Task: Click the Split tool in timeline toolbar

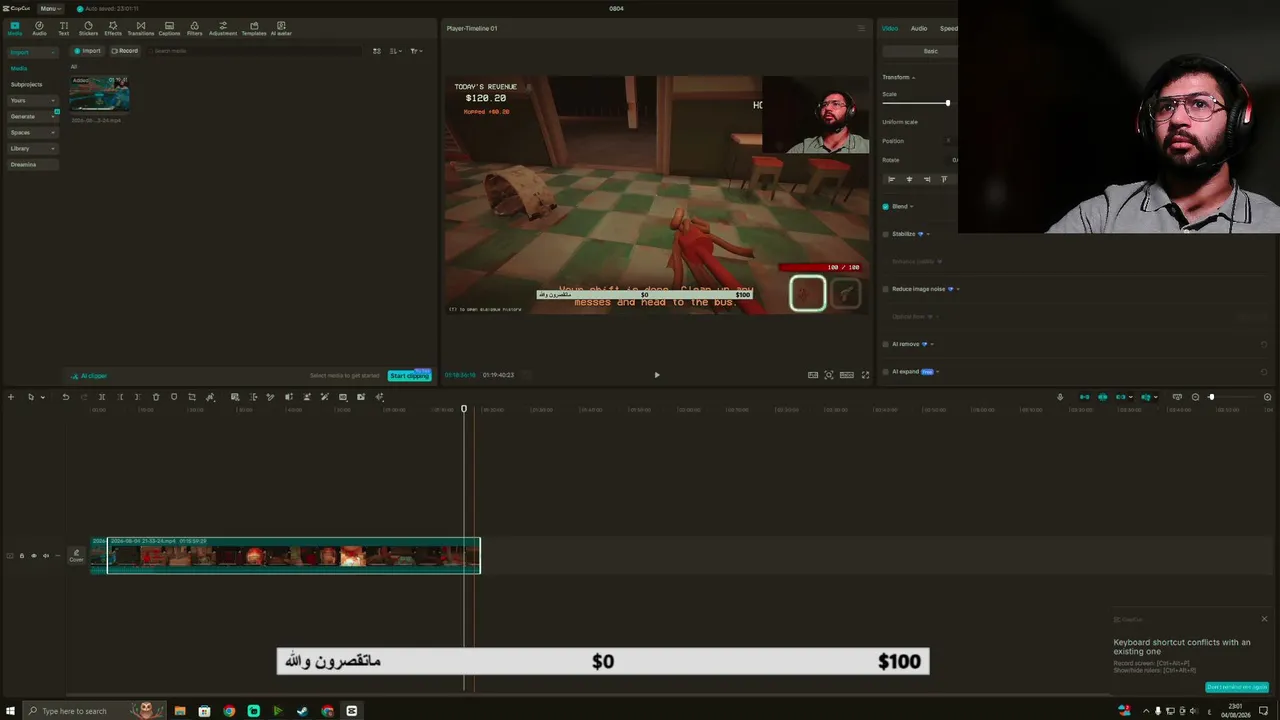Action: [x=102, y=397]
